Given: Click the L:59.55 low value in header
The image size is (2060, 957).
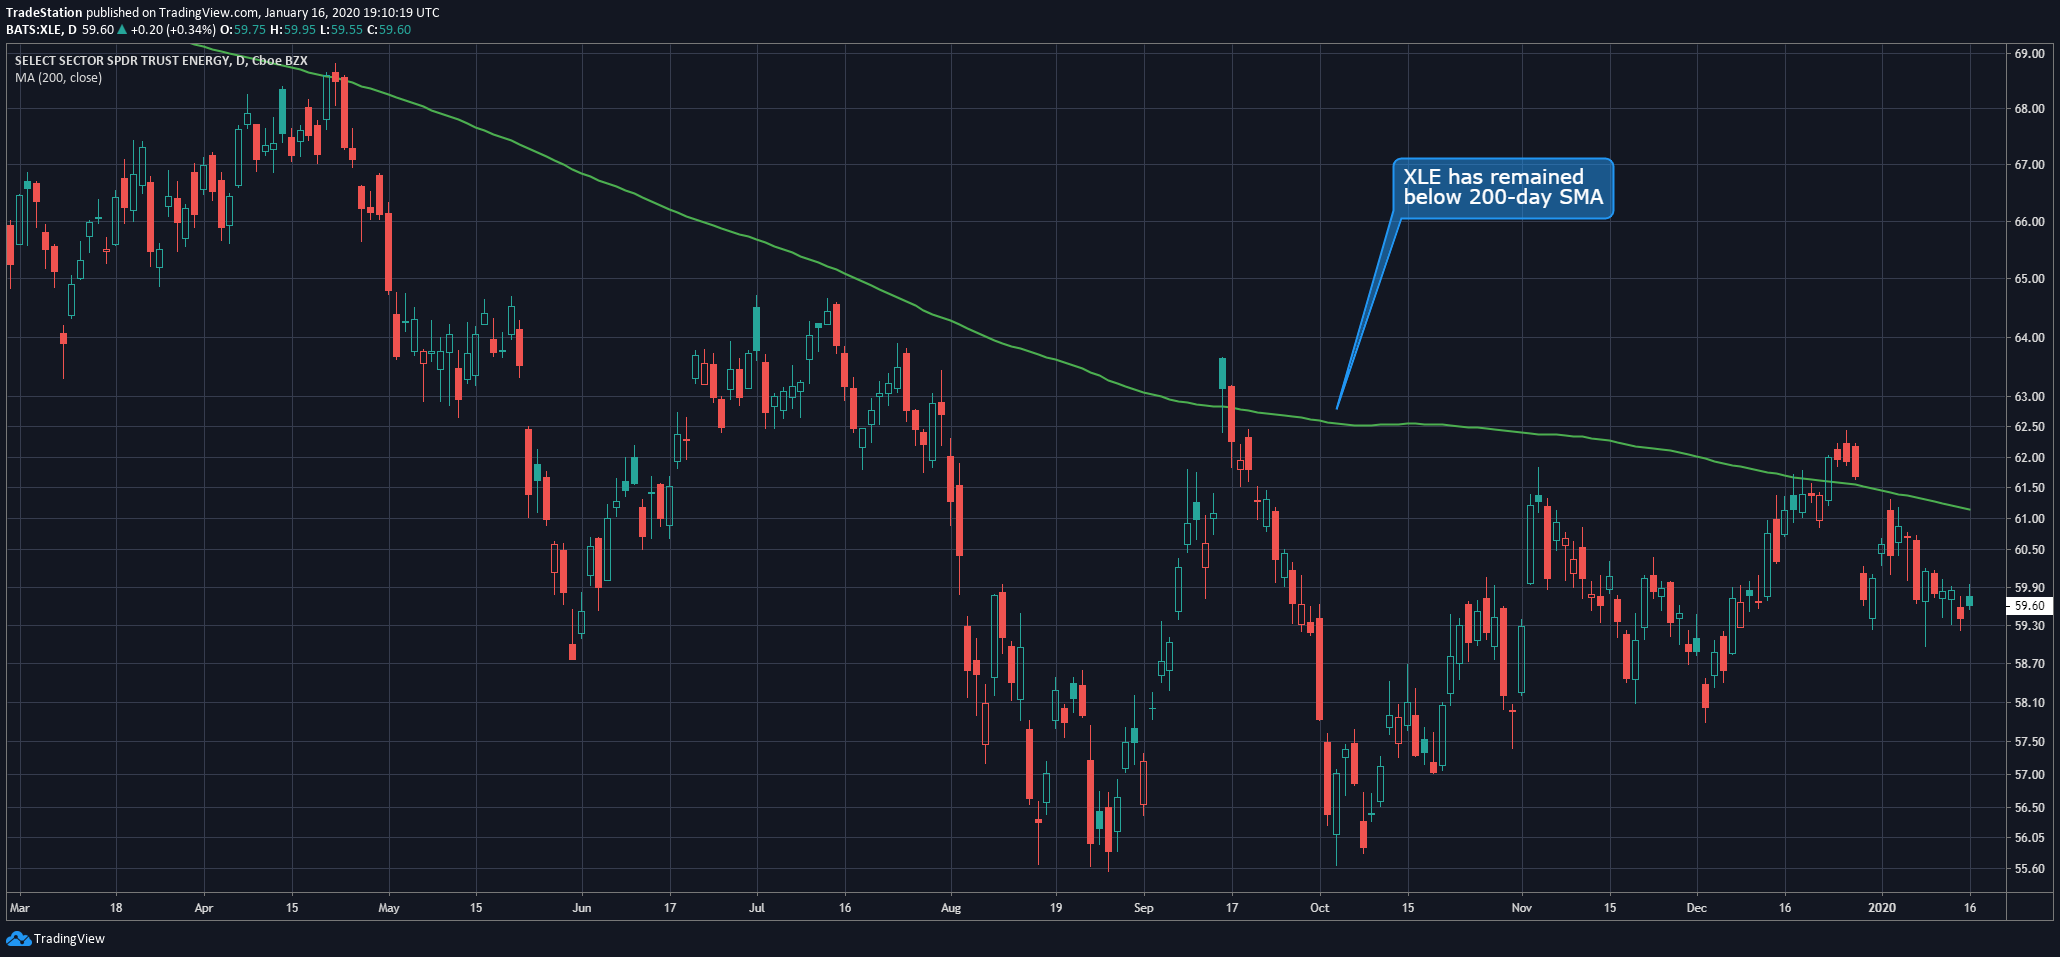Looking at the screenshot, I should [341, 30].
